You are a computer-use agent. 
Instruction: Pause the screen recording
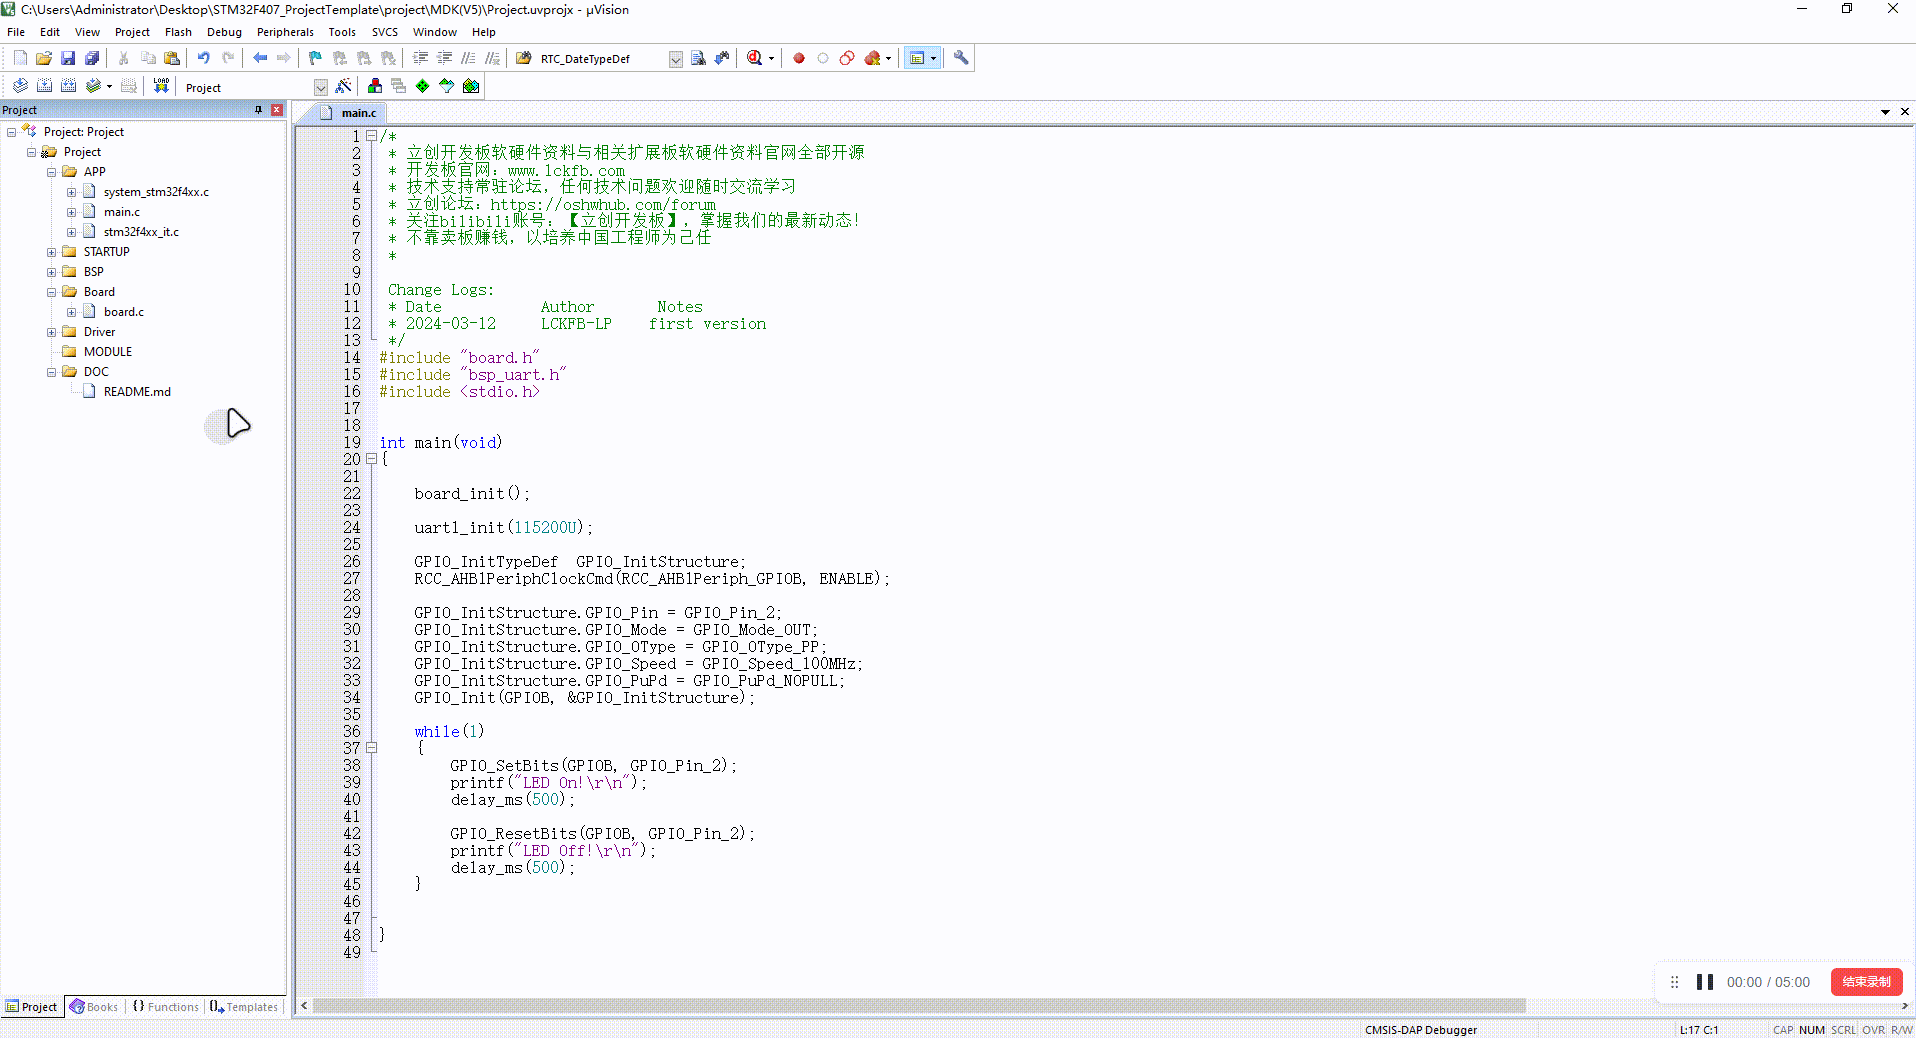(1705, 982)
